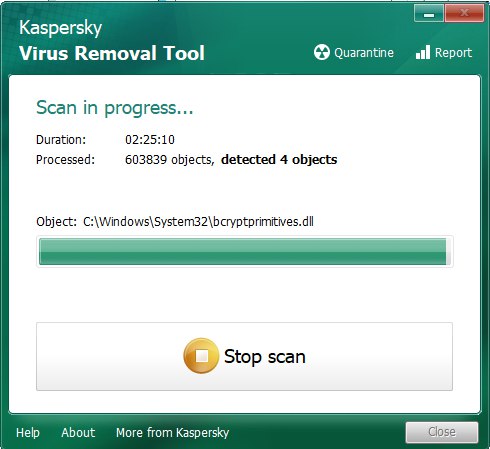The height and width of the screenshot is (449, 490).
Task: Click the green scan progress bar
Action: click(244, 251)
